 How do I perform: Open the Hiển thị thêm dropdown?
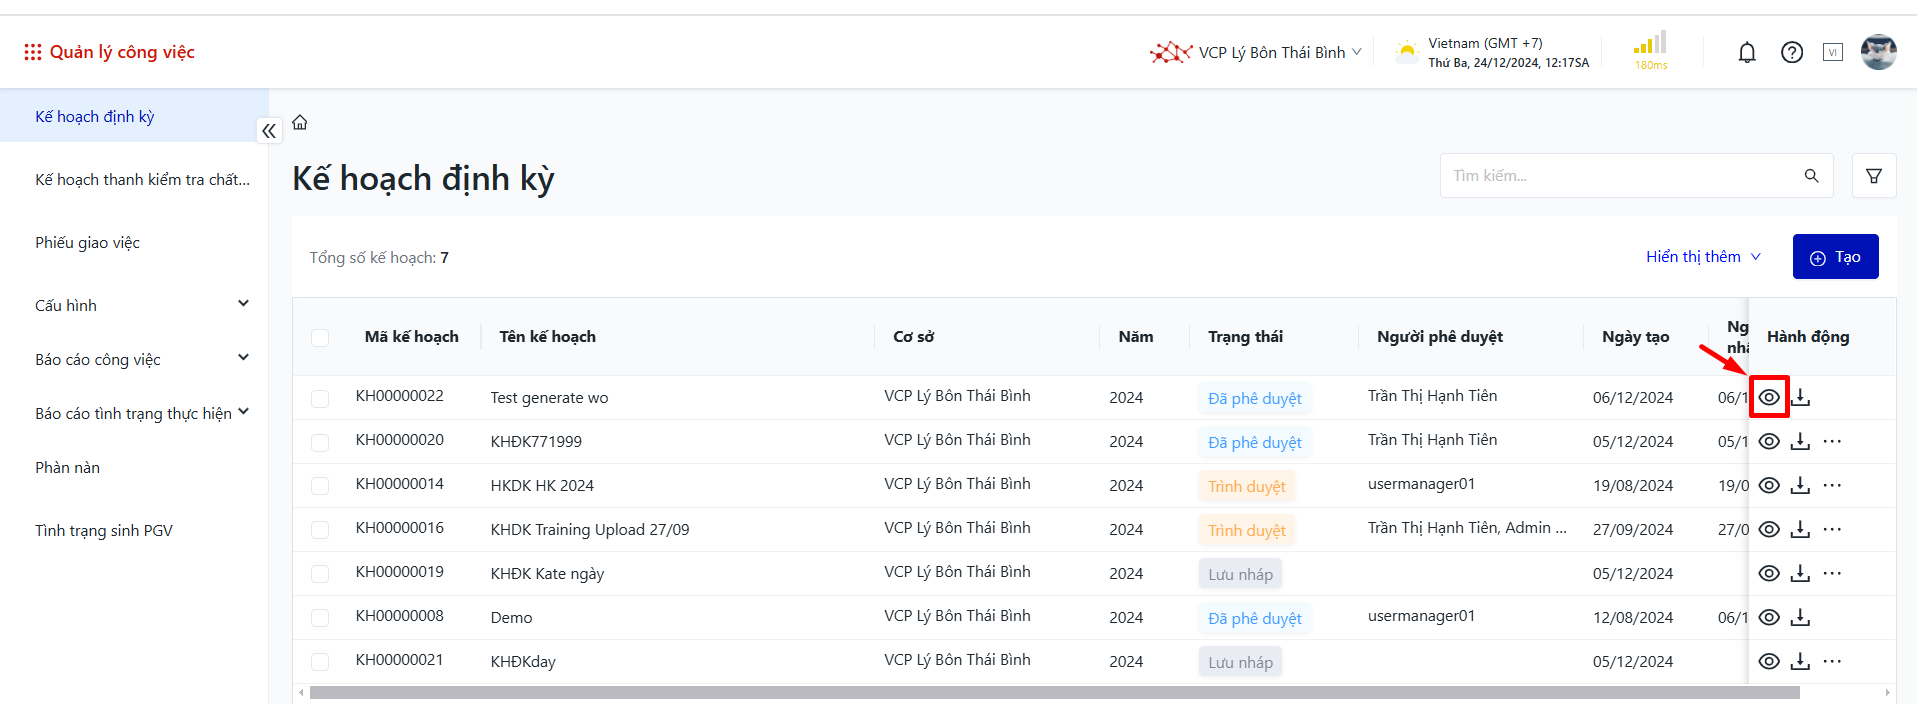1703,257
